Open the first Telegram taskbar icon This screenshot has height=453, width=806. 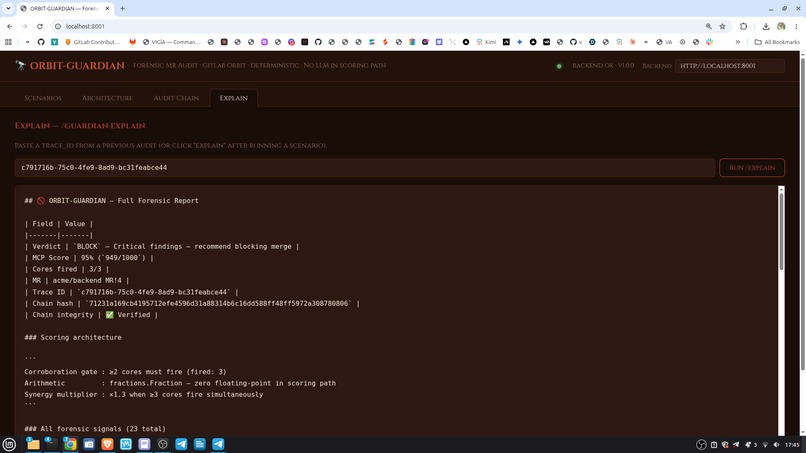[x=181, y=444]
